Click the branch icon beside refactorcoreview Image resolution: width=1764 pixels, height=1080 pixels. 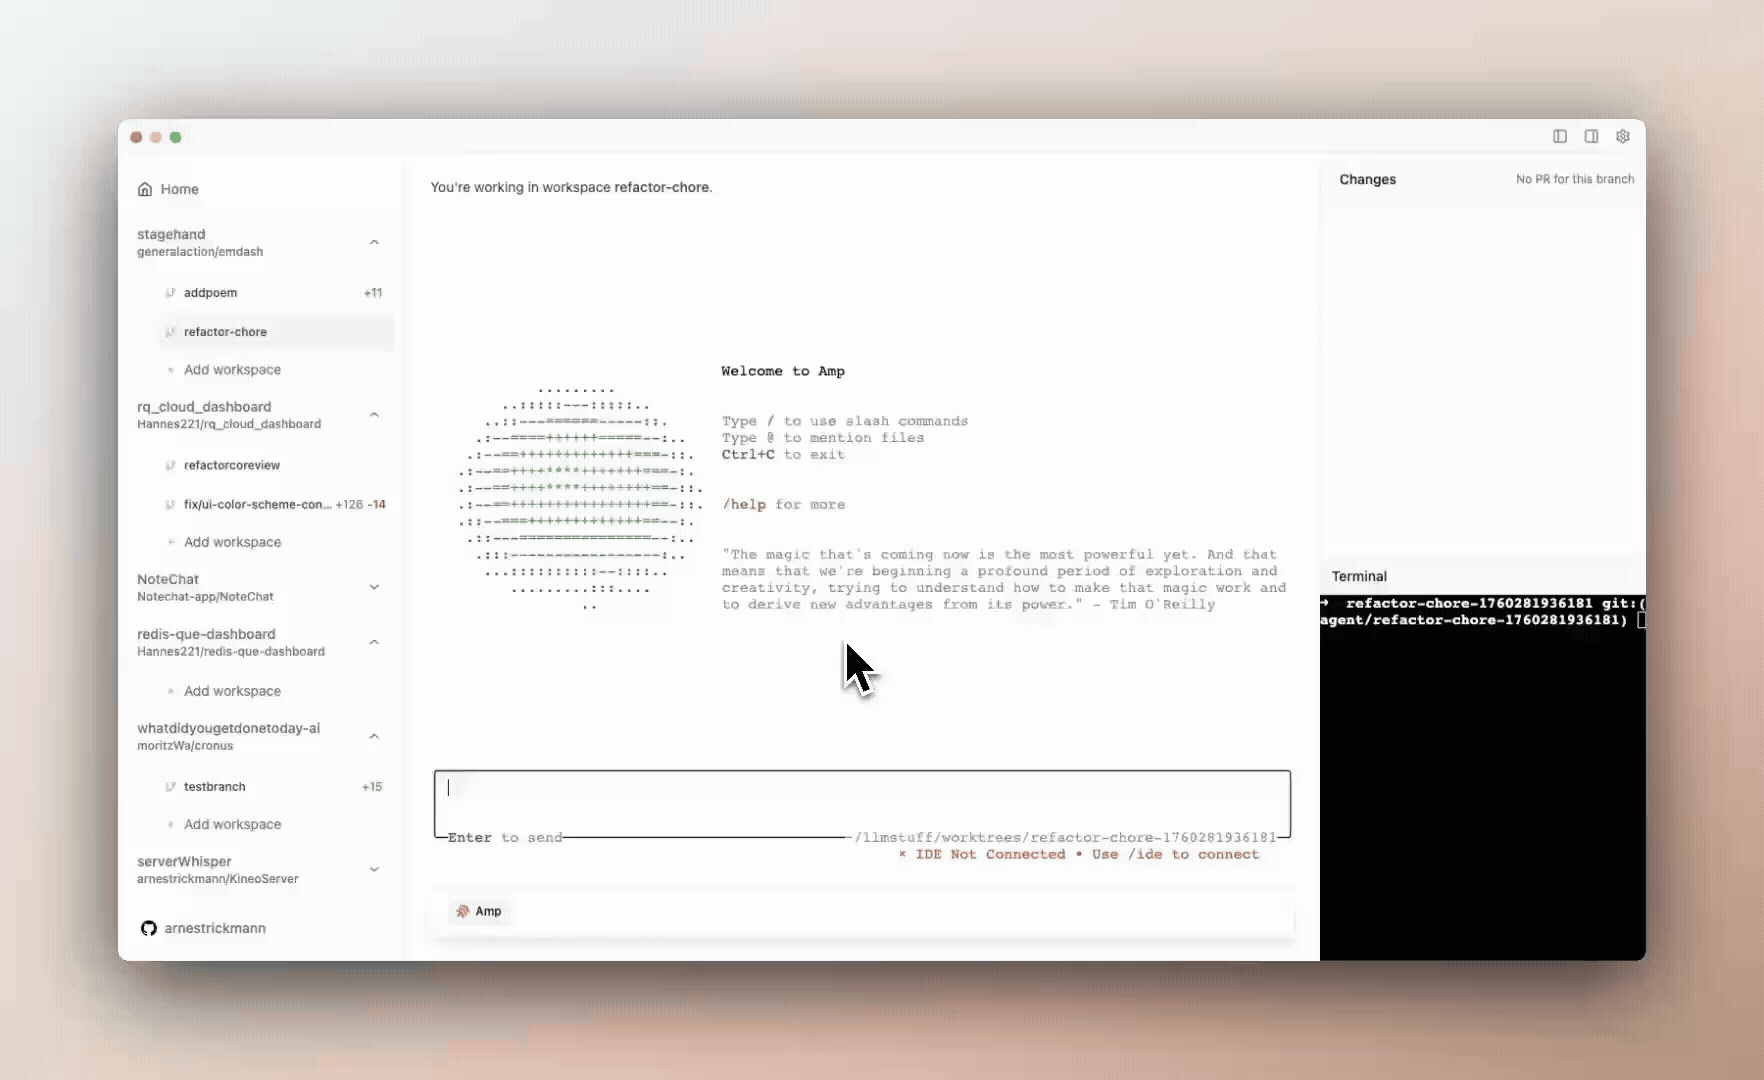tap(170, 465)
